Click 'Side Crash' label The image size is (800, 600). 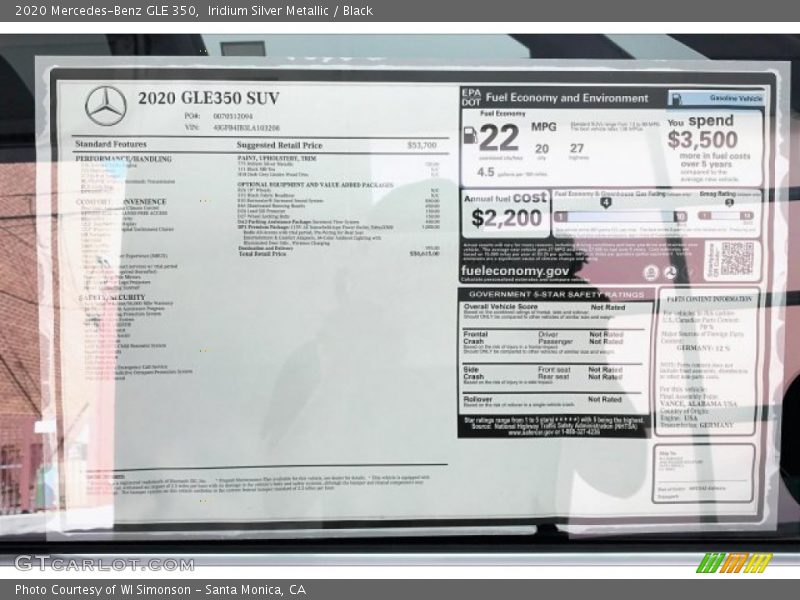[x=473, y=373]
